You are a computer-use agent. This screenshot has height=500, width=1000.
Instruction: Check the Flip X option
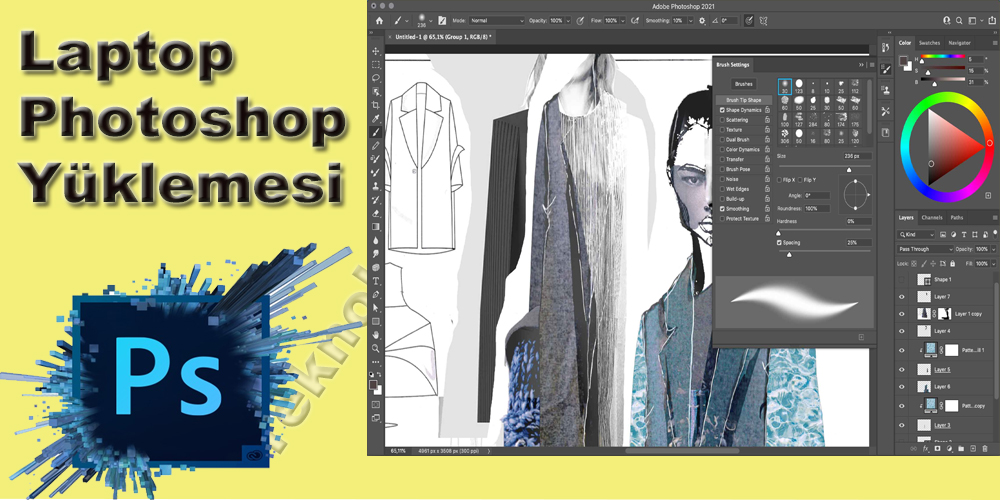780,179
